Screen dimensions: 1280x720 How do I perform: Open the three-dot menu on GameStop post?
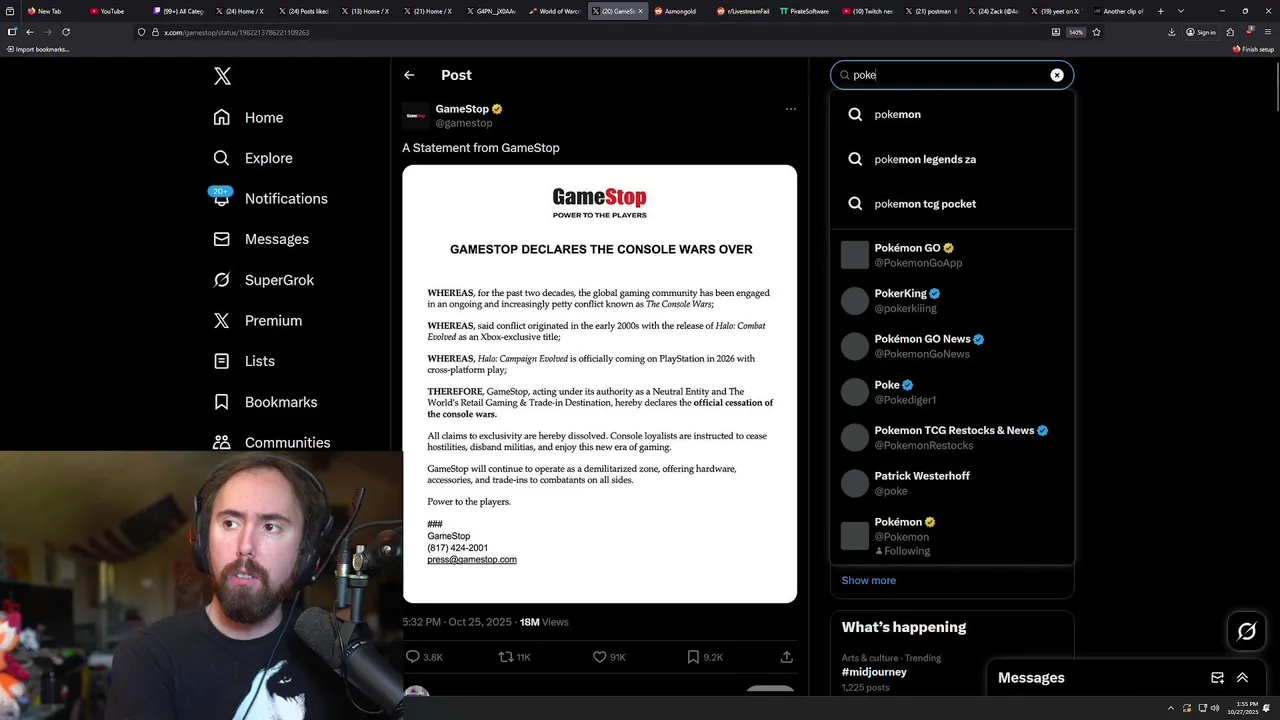(x=790, y=109)
